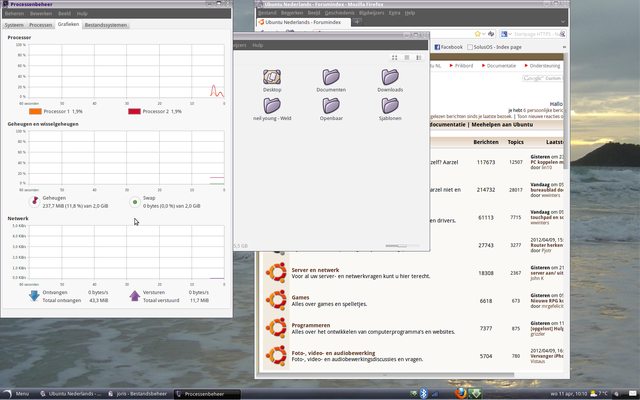This screenshot has height=400, width=640.
Task: Switch file manager to list view
Action: pyautogui.click(x=407, y=58)
